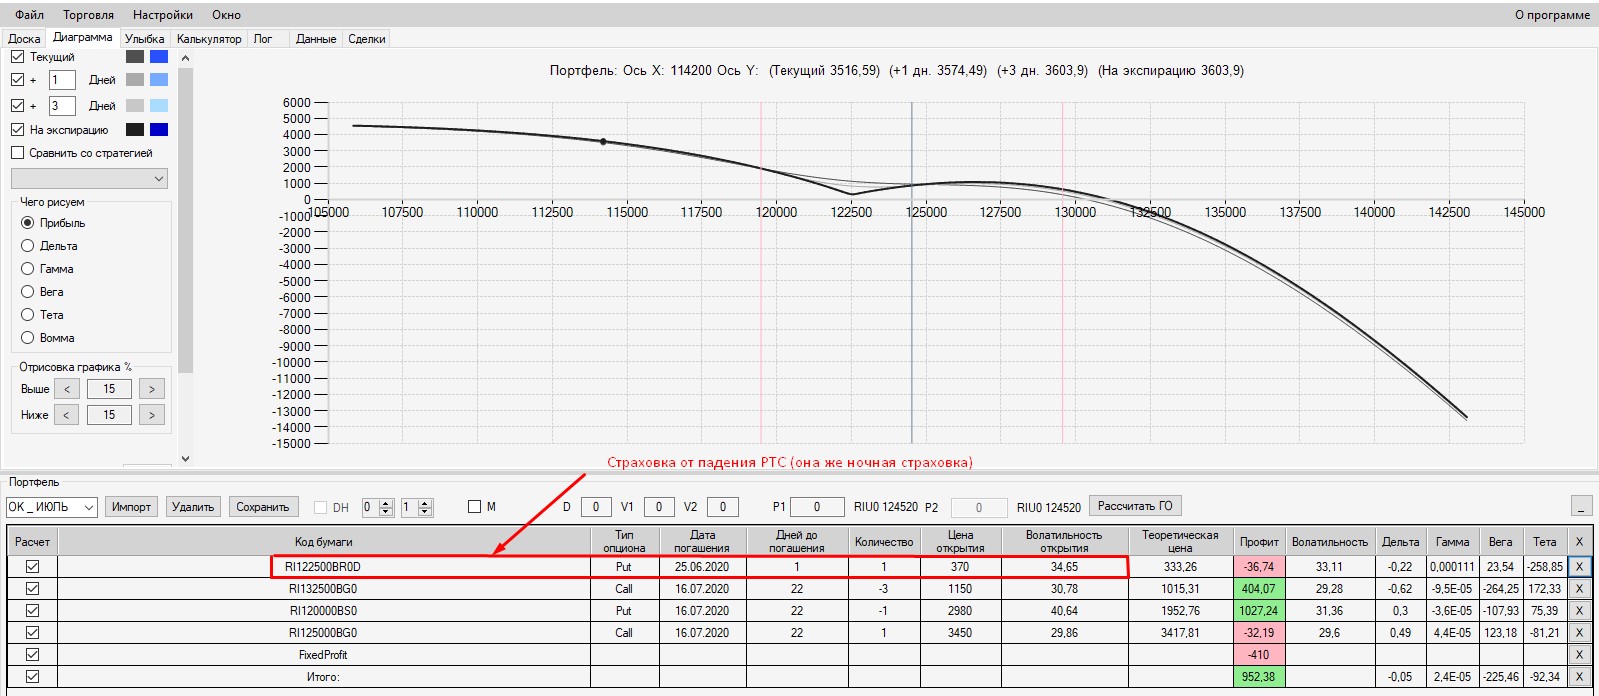The image size is (1599, 696).
Task: Click the left panel scroll down arrow
Action: point(185,459)
